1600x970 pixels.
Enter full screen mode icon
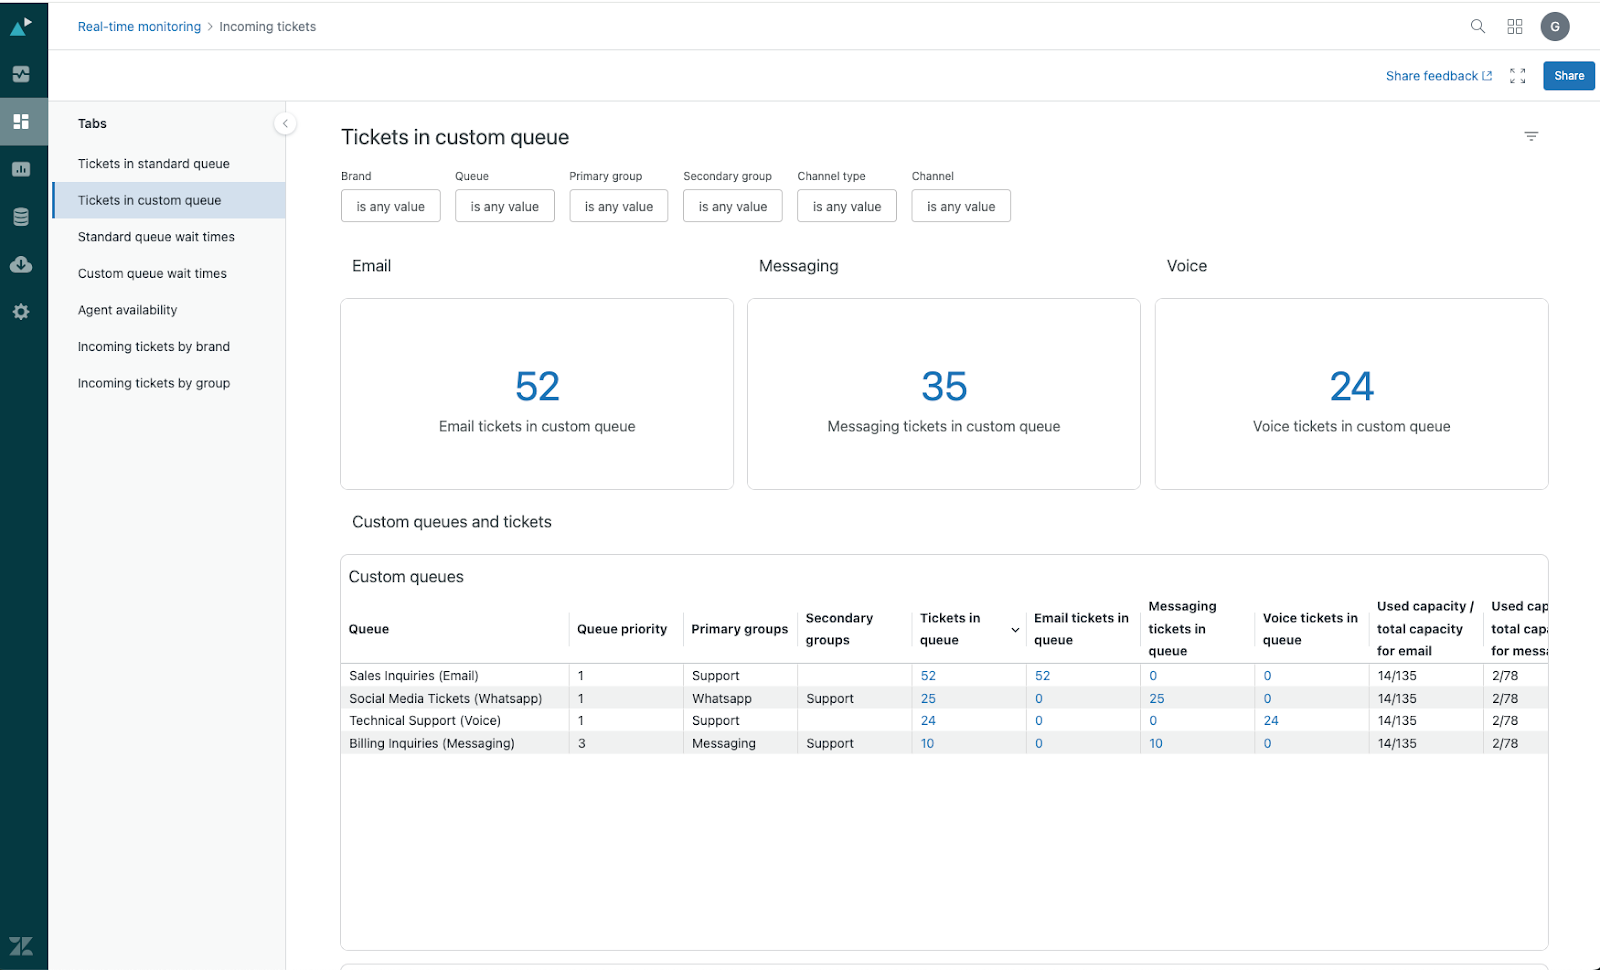(1517, 76)
